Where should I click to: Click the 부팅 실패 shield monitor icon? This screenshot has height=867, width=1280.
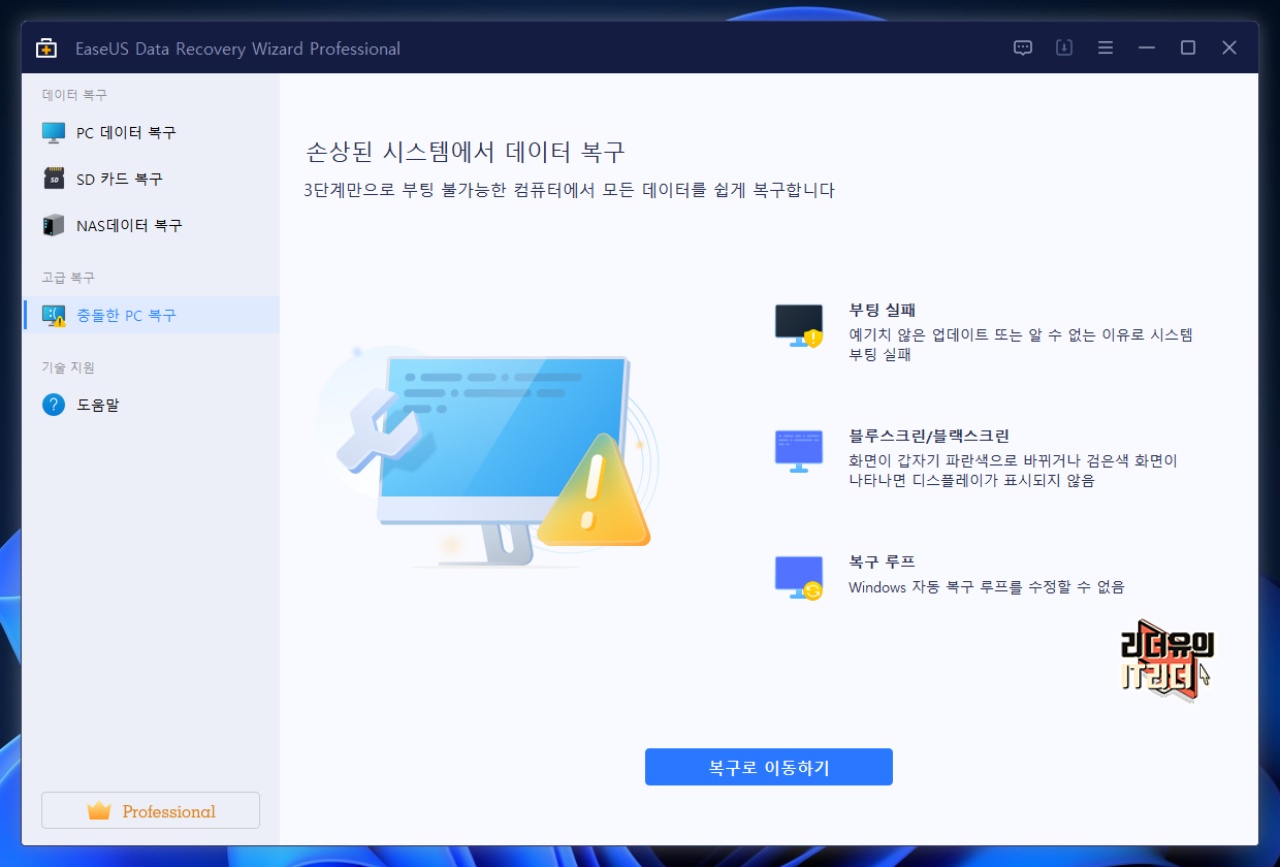799,326
